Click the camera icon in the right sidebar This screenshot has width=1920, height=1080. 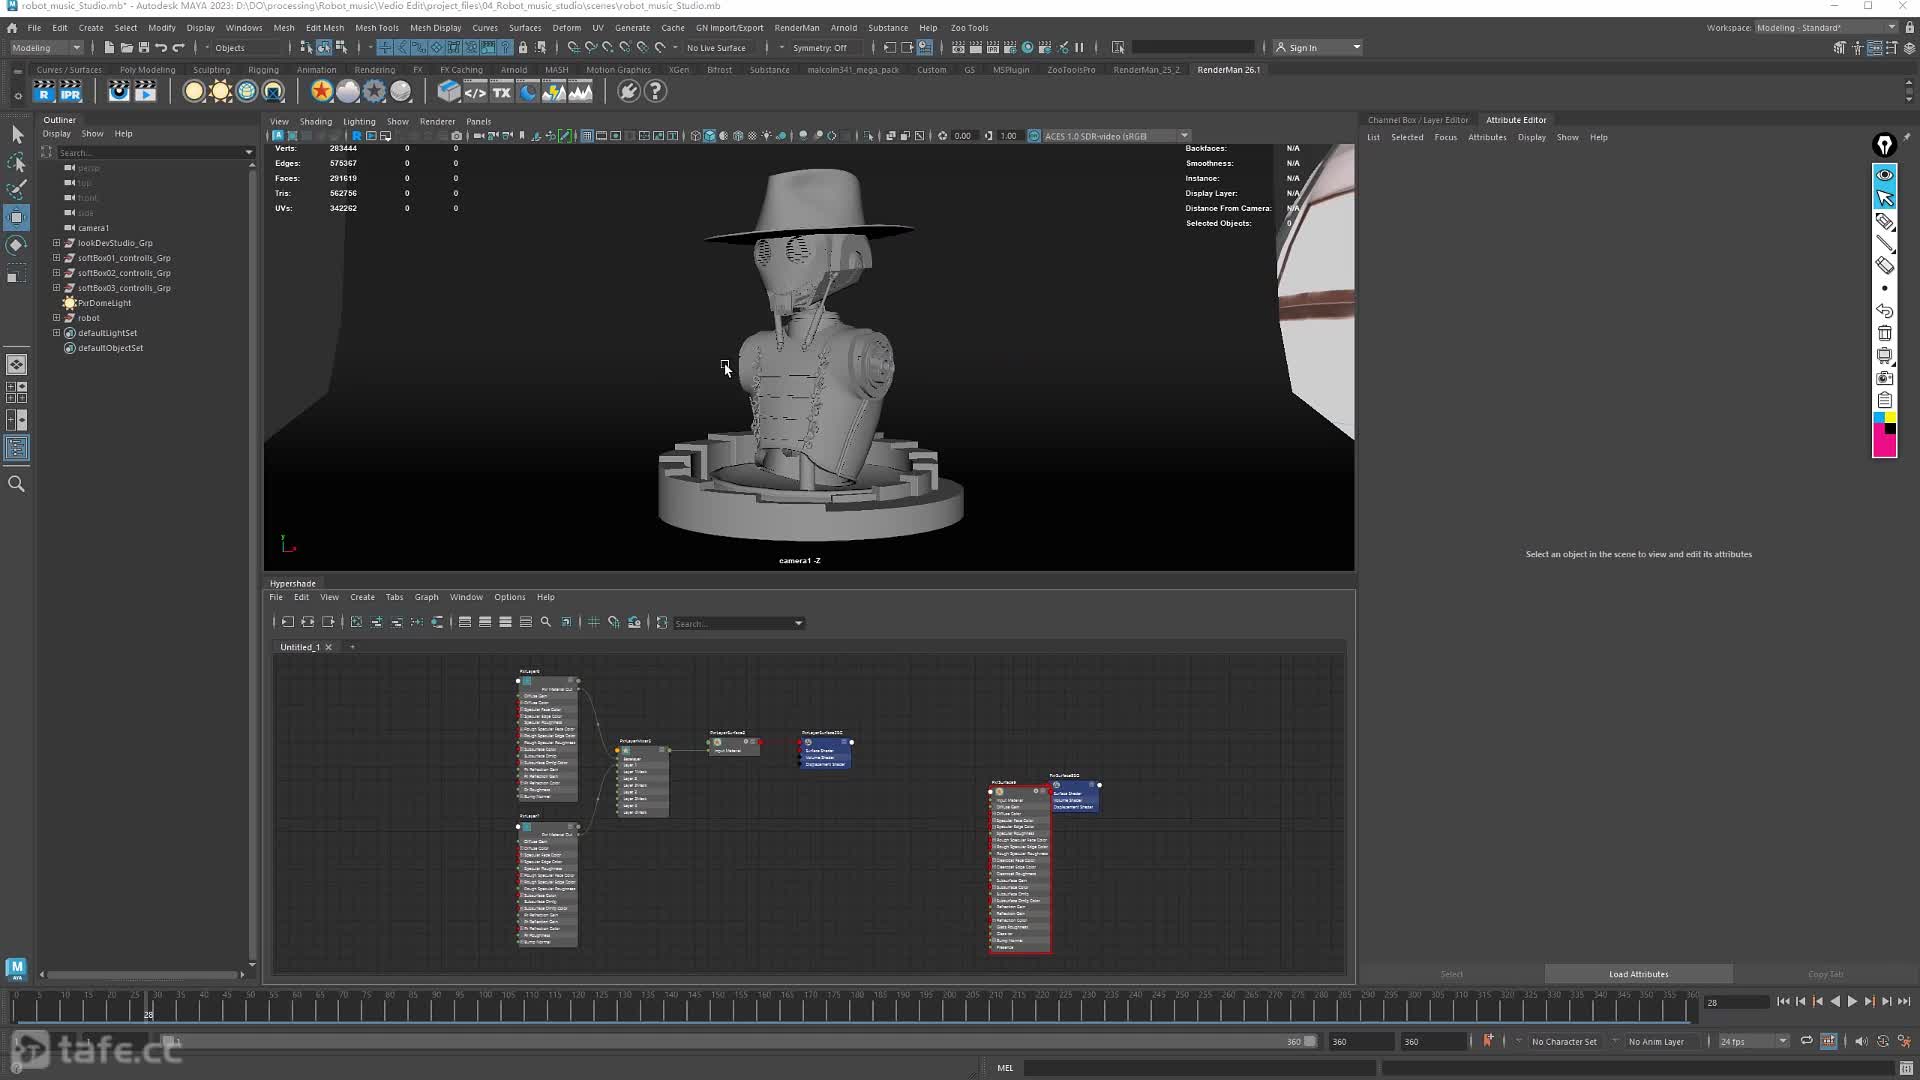[x=1884, y=378]
